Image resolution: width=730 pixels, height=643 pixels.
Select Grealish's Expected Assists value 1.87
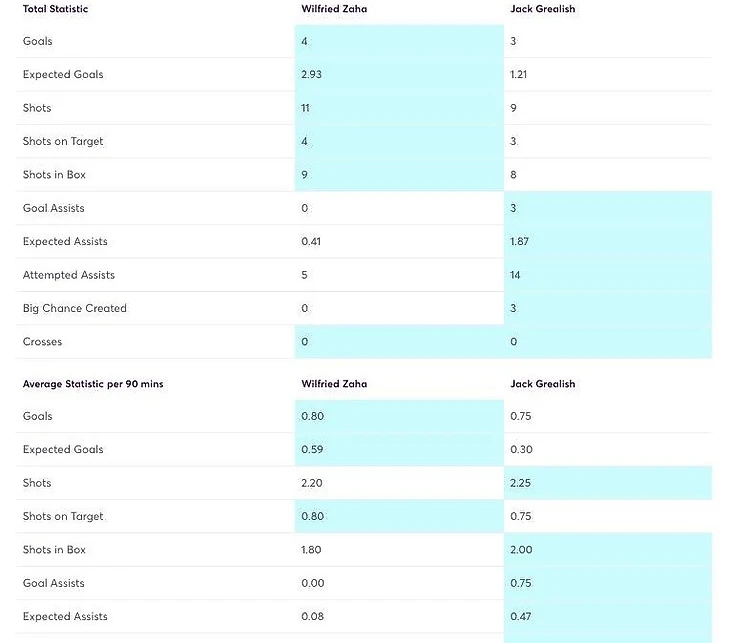point(520,242)
